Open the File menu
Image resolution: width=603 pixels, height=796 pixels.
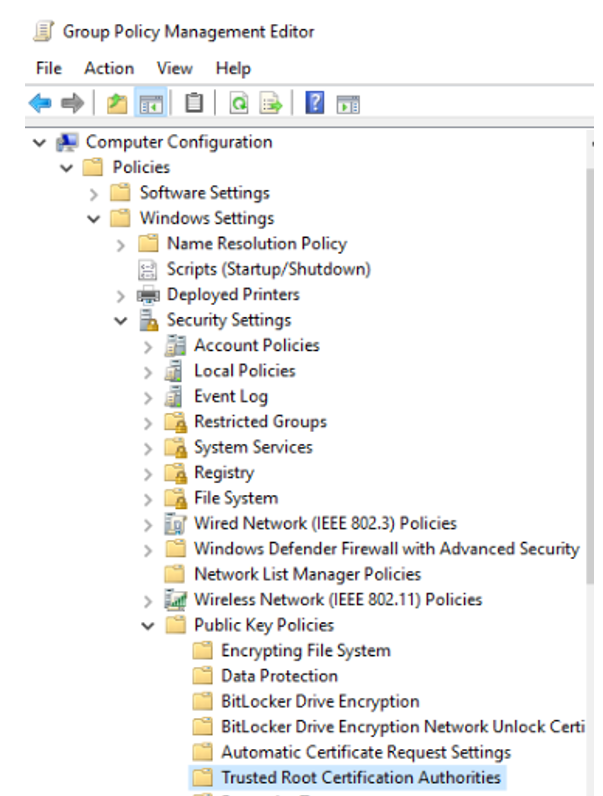tap(48, 68)
